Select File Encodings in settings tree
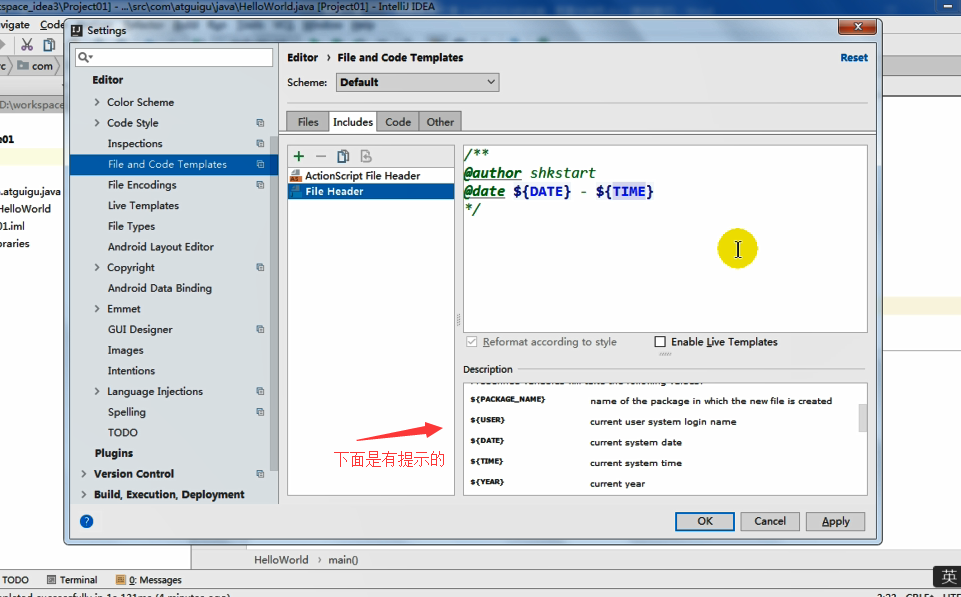Image resolution: width=961 pixels, height=597 pixels. point(142,185)
